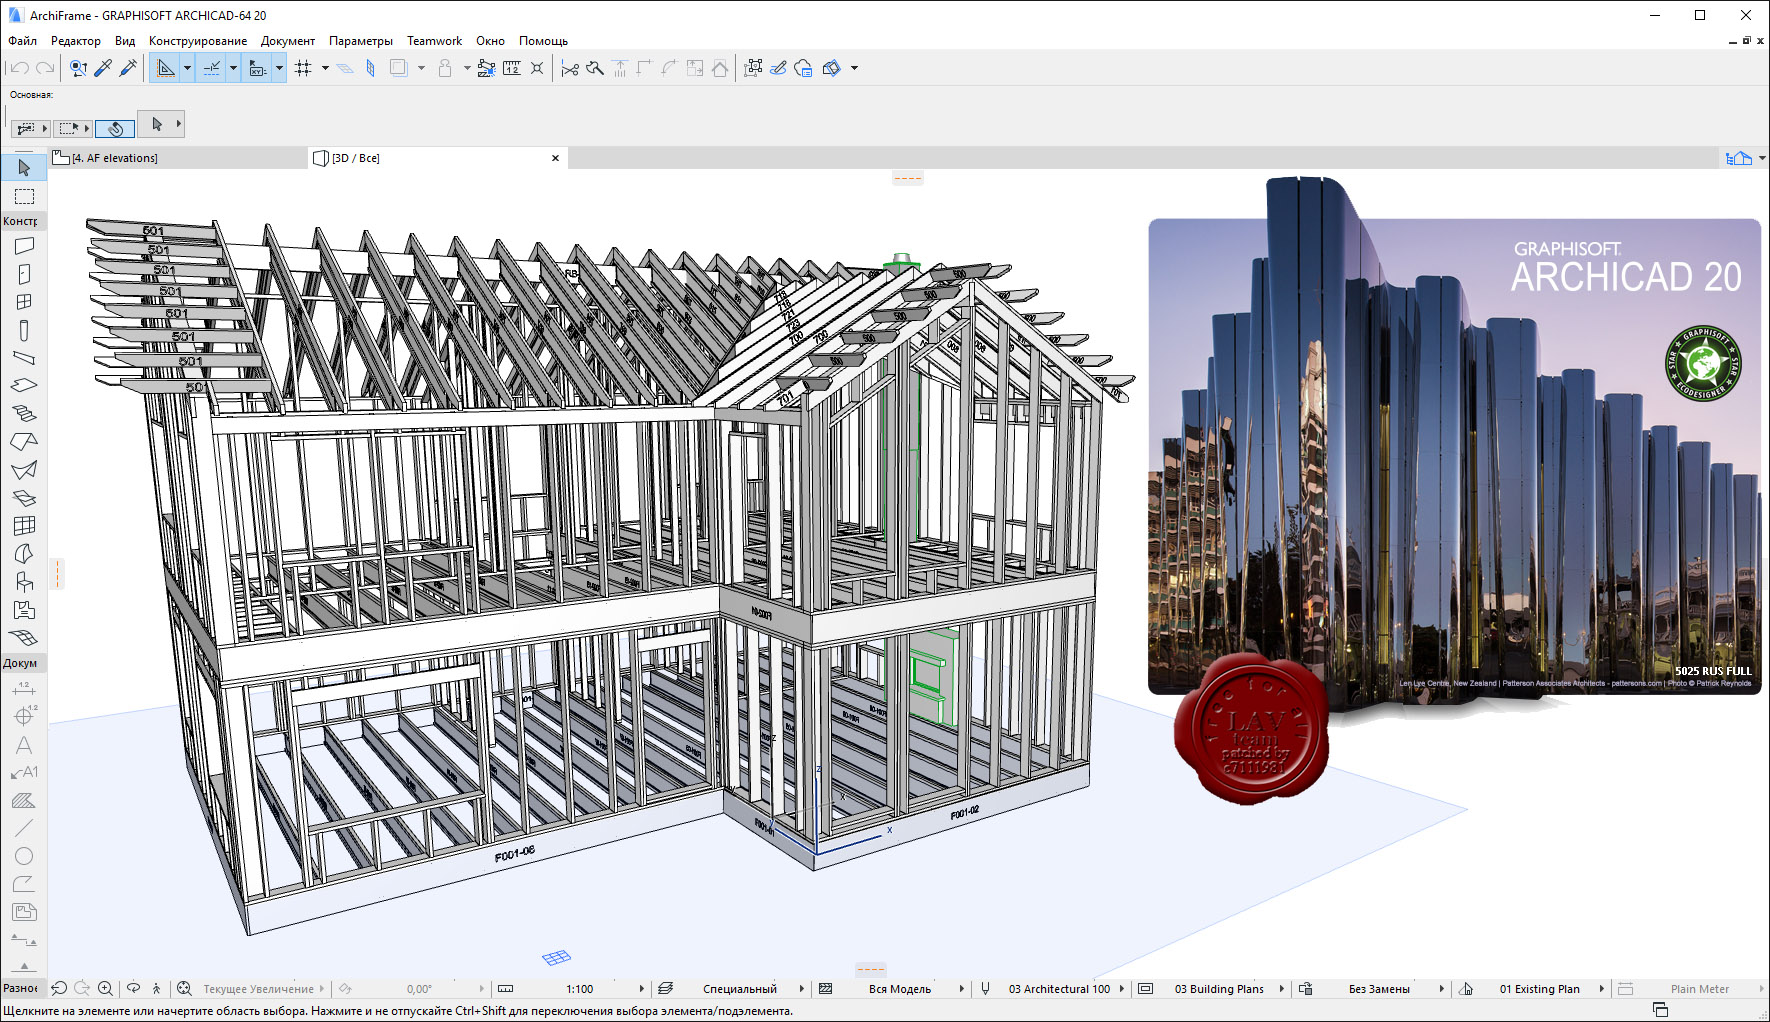Toggle Quick Selection magnet button
This screenshot has width=1770, height=1022.
(x=115, y=128)
